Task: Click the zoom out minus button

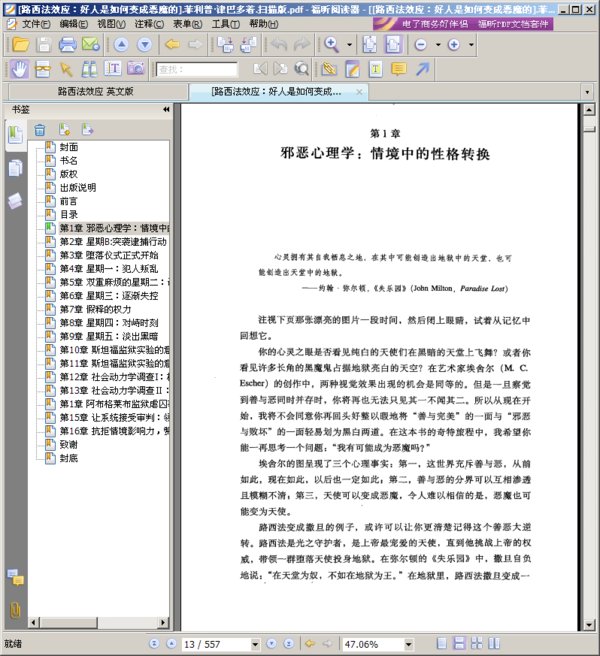Action: click(421, 44)
